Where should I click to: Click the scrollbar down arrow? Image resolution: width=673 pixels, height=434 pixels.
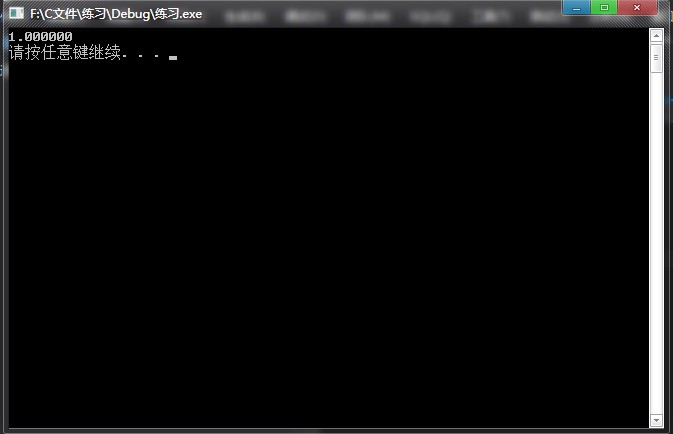click(656, 420)
